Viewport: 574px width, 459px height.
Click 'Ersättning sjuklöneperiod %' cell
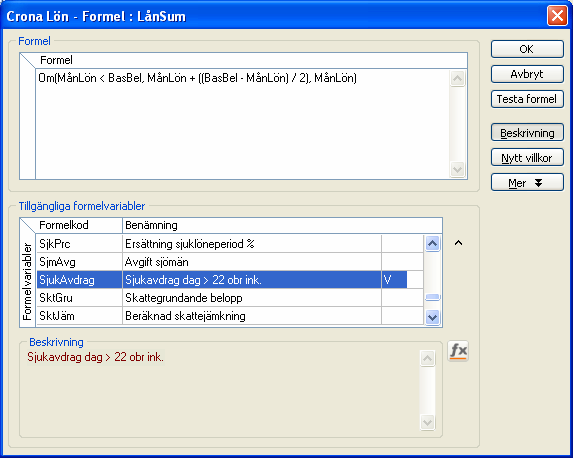252,244
